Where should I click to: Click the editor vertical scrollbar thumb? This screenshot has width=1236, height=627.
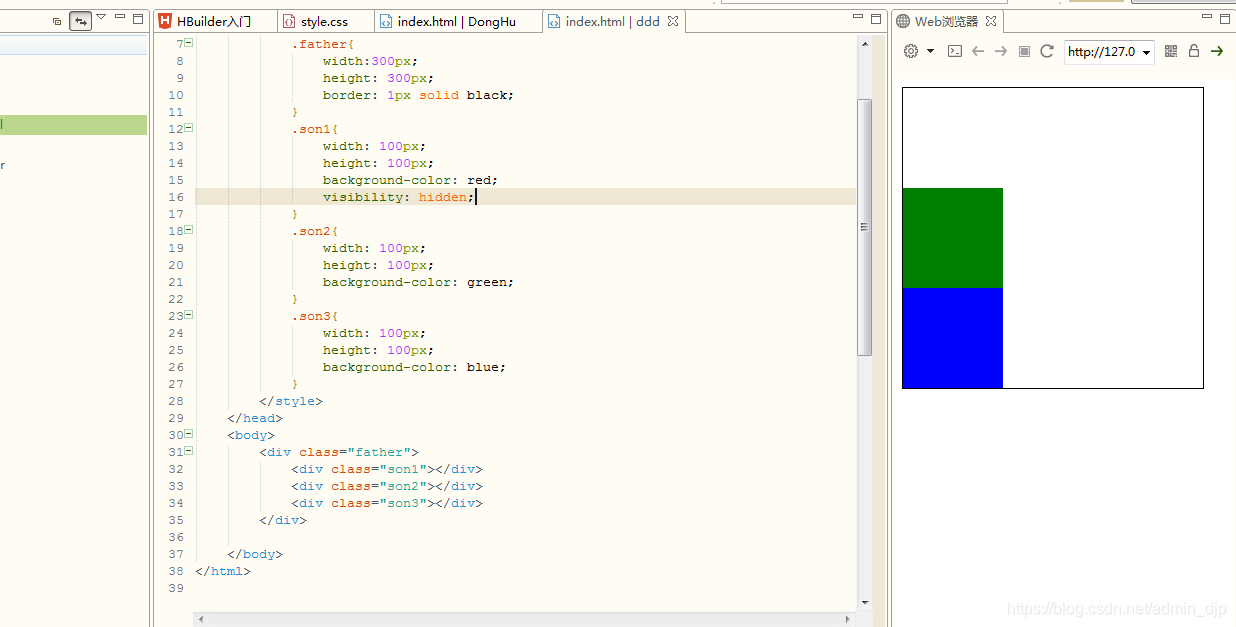865,227
